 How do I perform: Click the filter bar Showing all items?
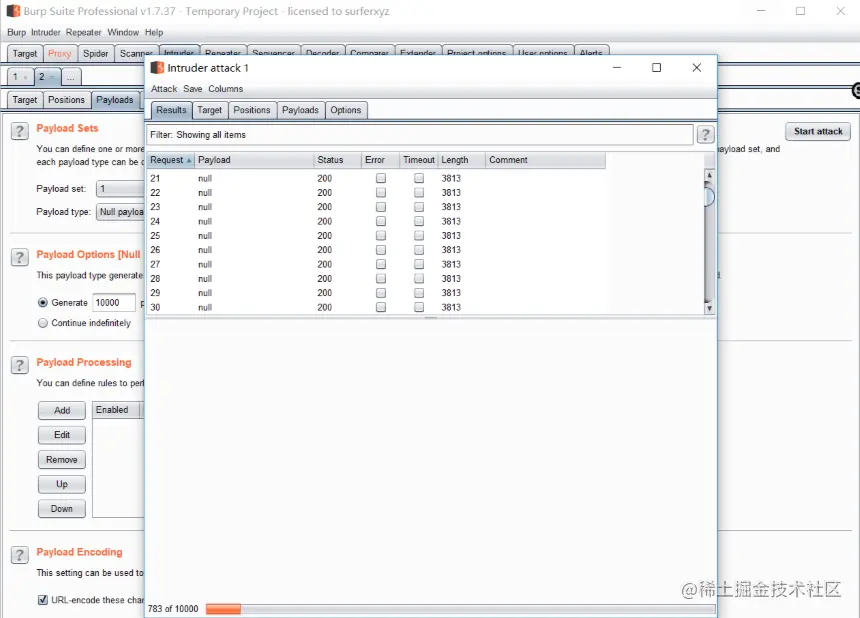pyautogui.click(x=420, y=134)
